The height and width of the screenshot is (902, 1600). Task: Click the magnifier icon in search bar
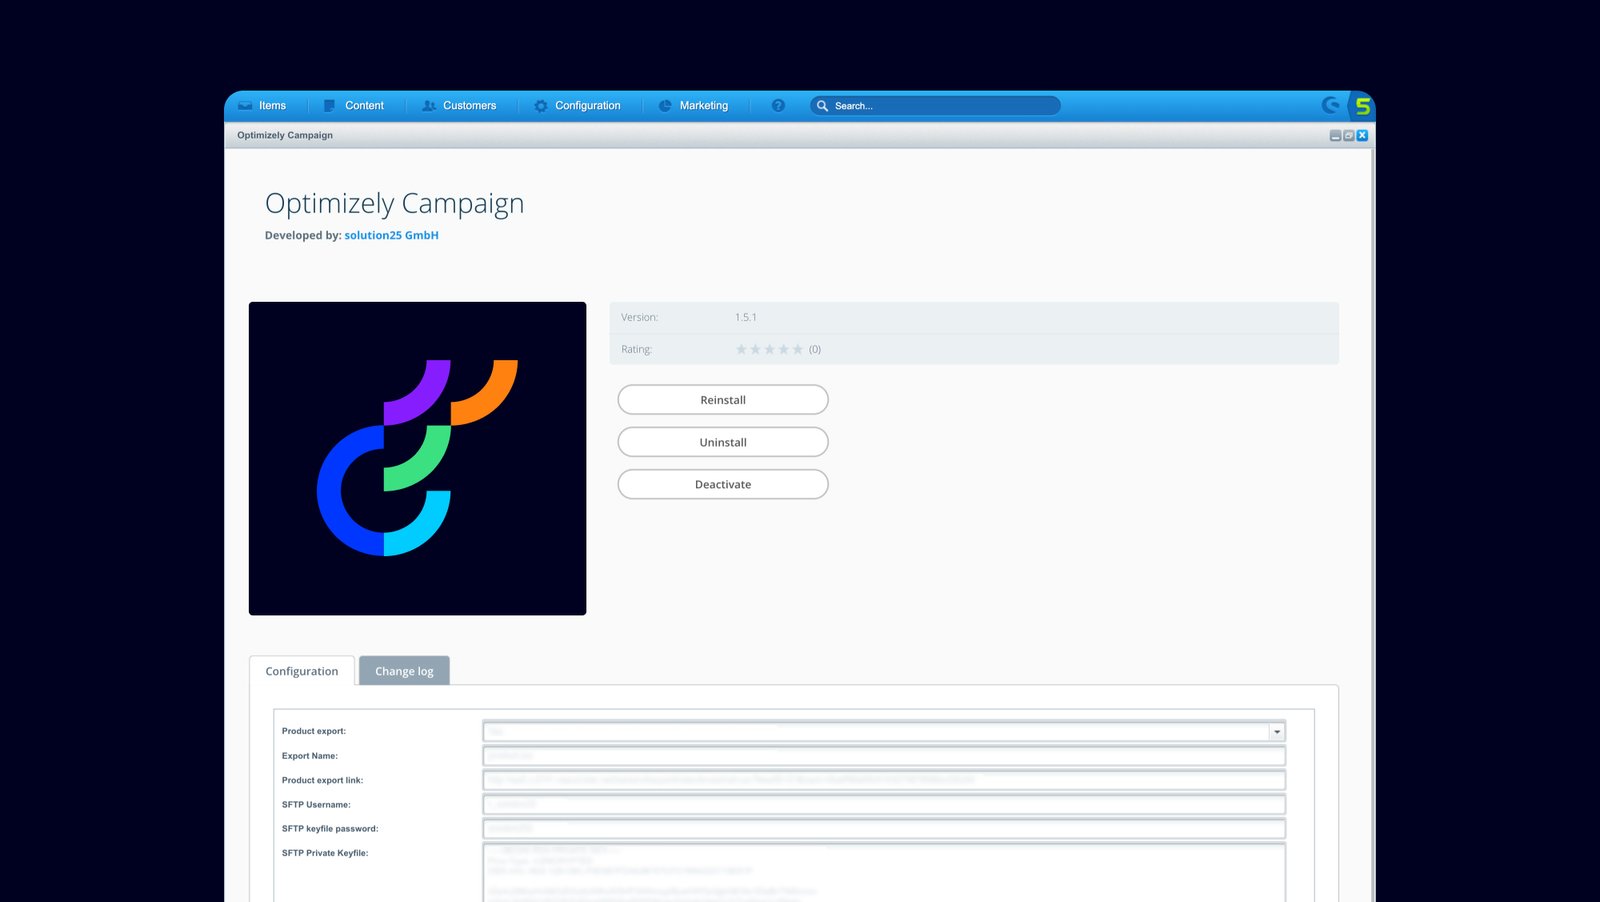click(822, 106)
